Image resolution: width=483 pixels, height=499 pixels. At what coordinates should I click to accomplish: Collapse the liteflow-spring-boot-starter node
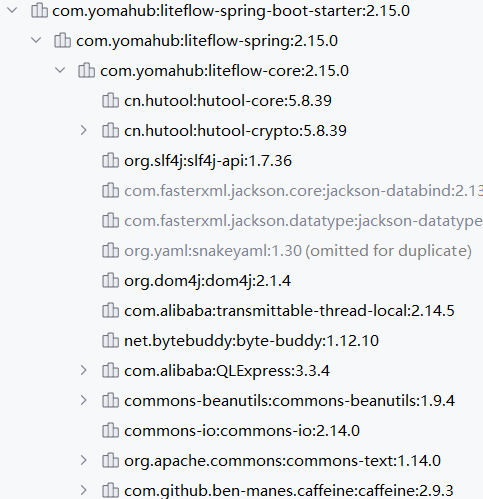(12, 10)
